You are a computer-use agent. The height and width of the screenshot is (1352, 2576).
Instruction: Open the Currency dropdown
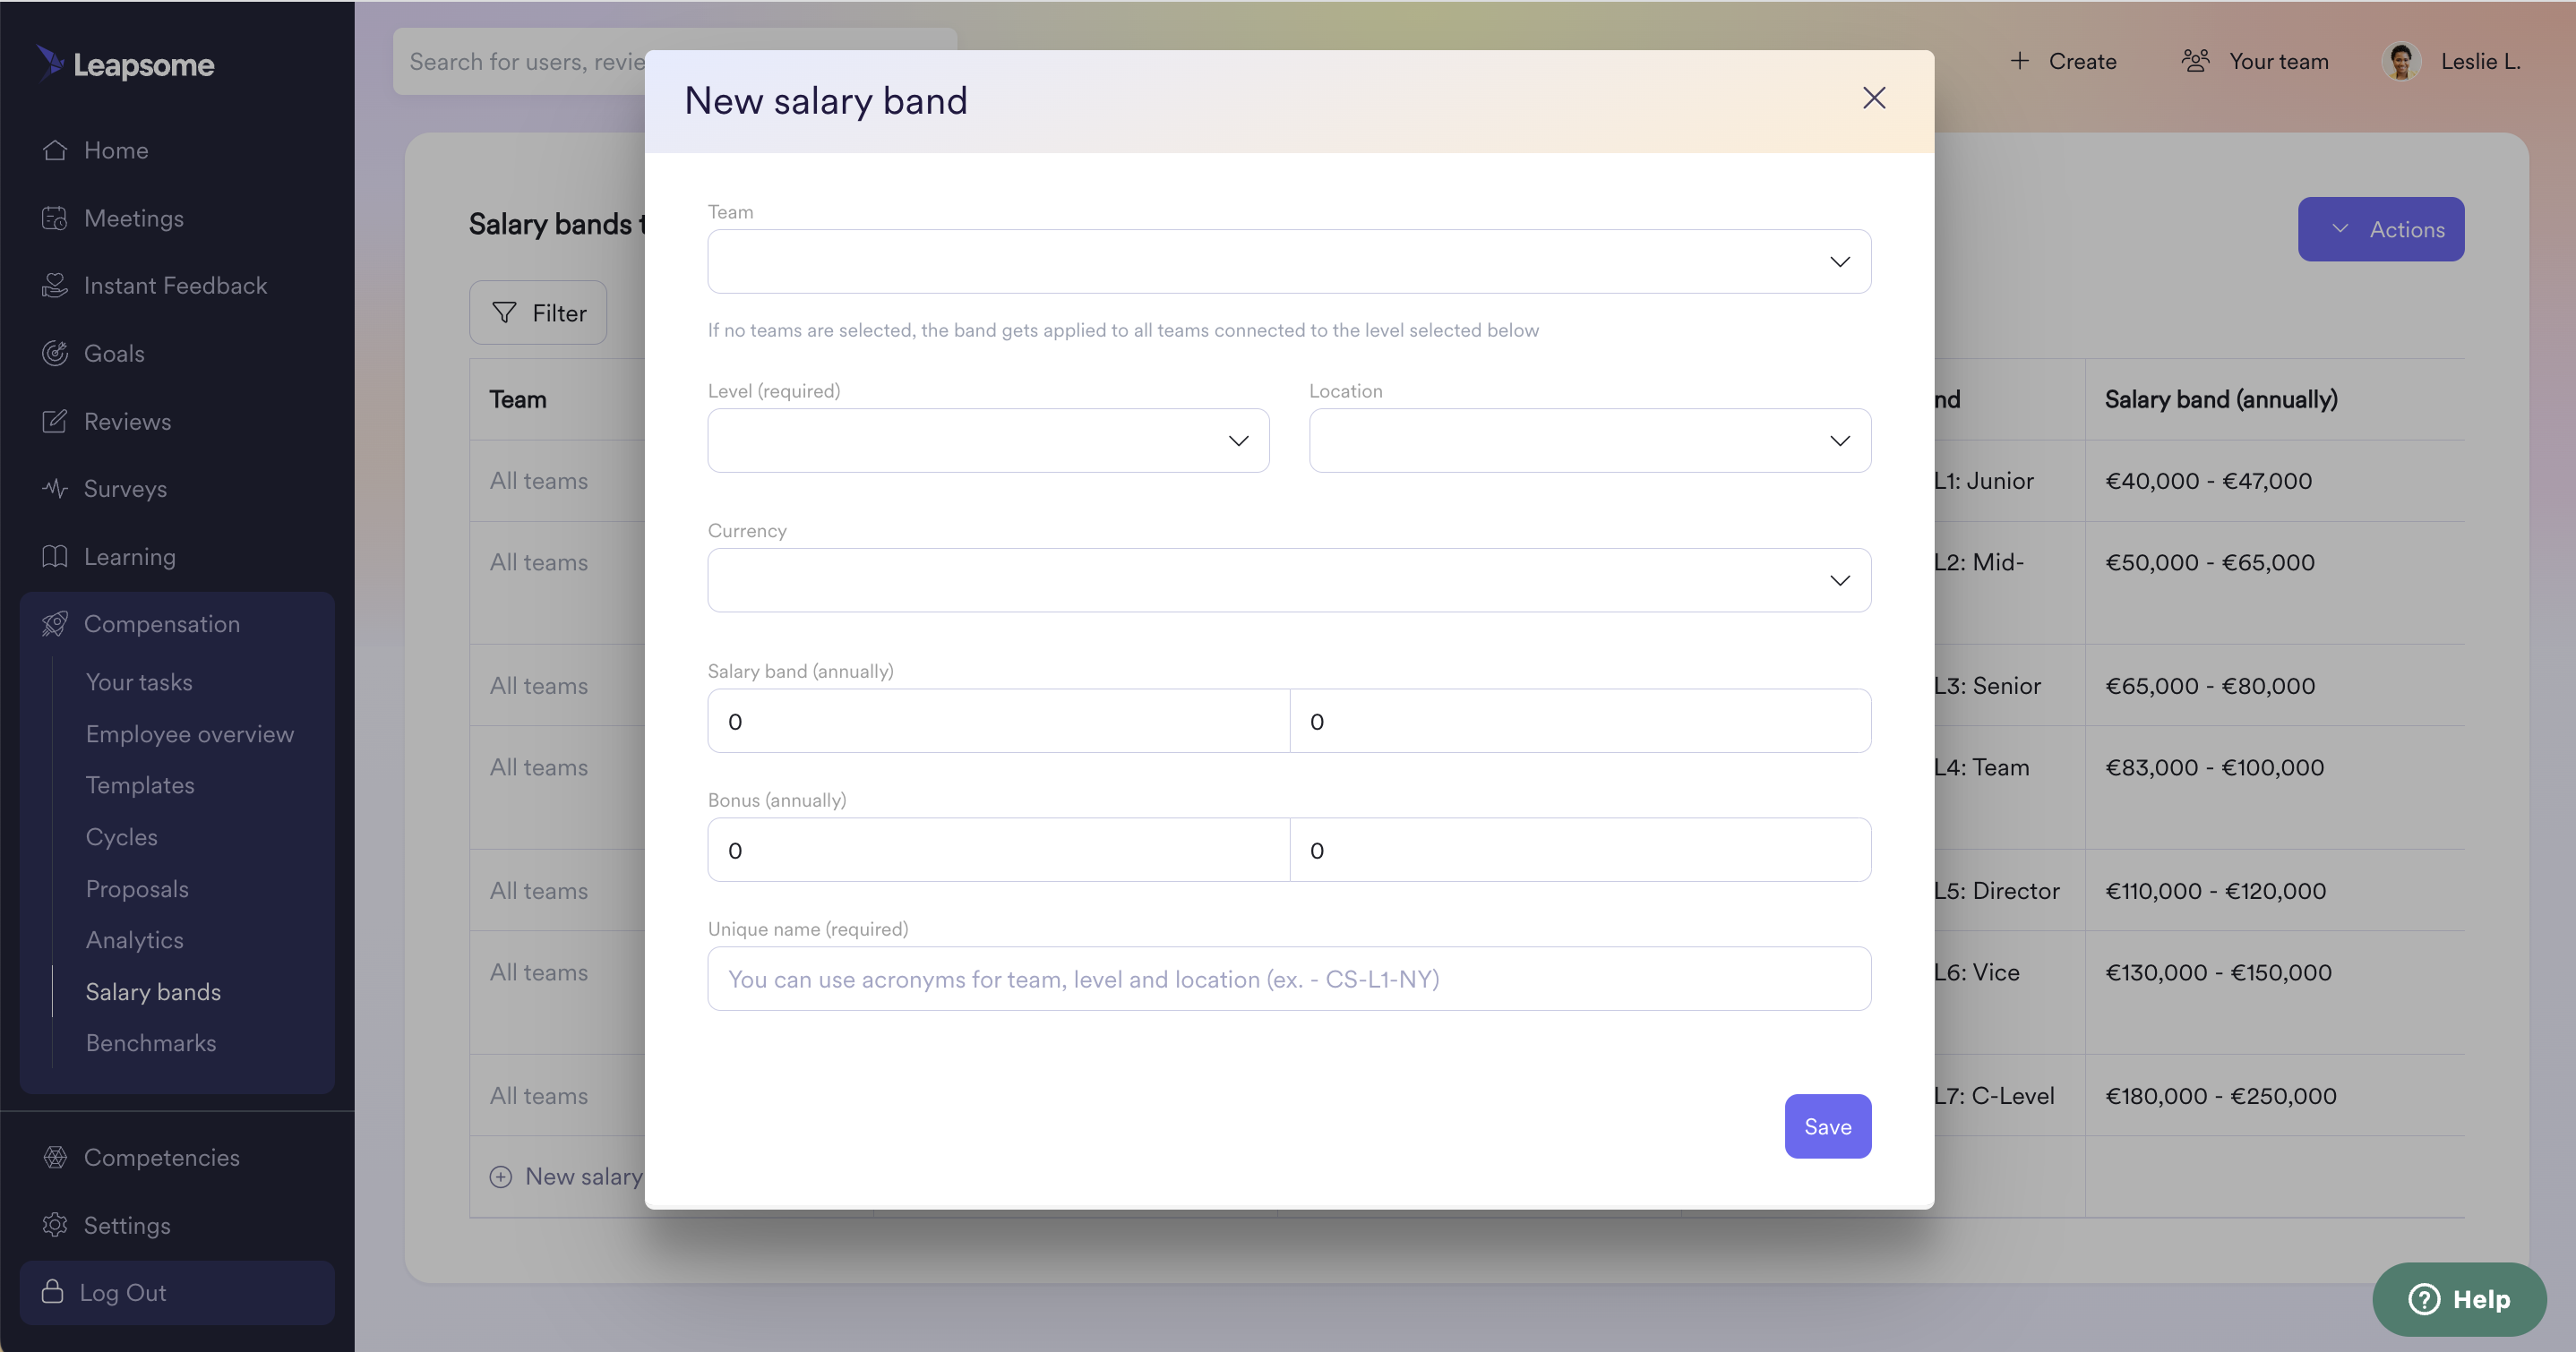point(1289,580)
